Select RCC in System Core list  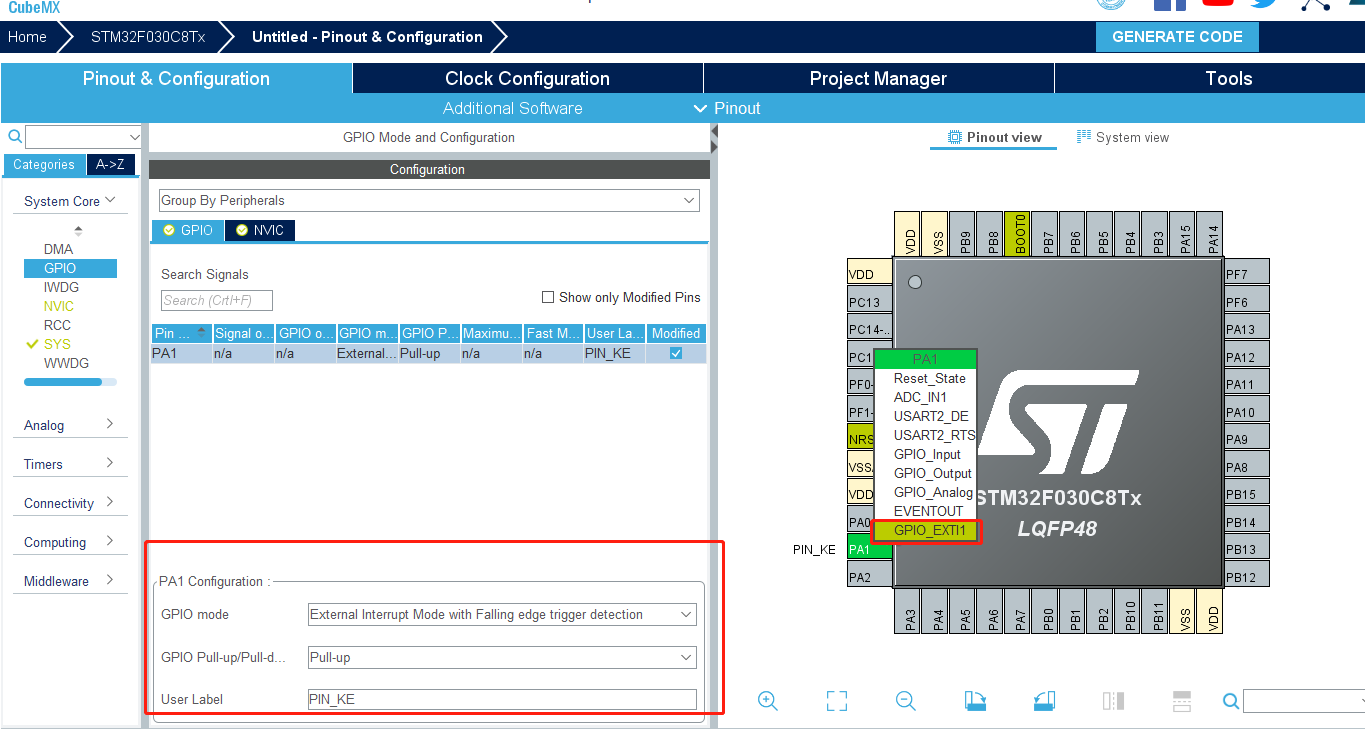pos(57,325)
